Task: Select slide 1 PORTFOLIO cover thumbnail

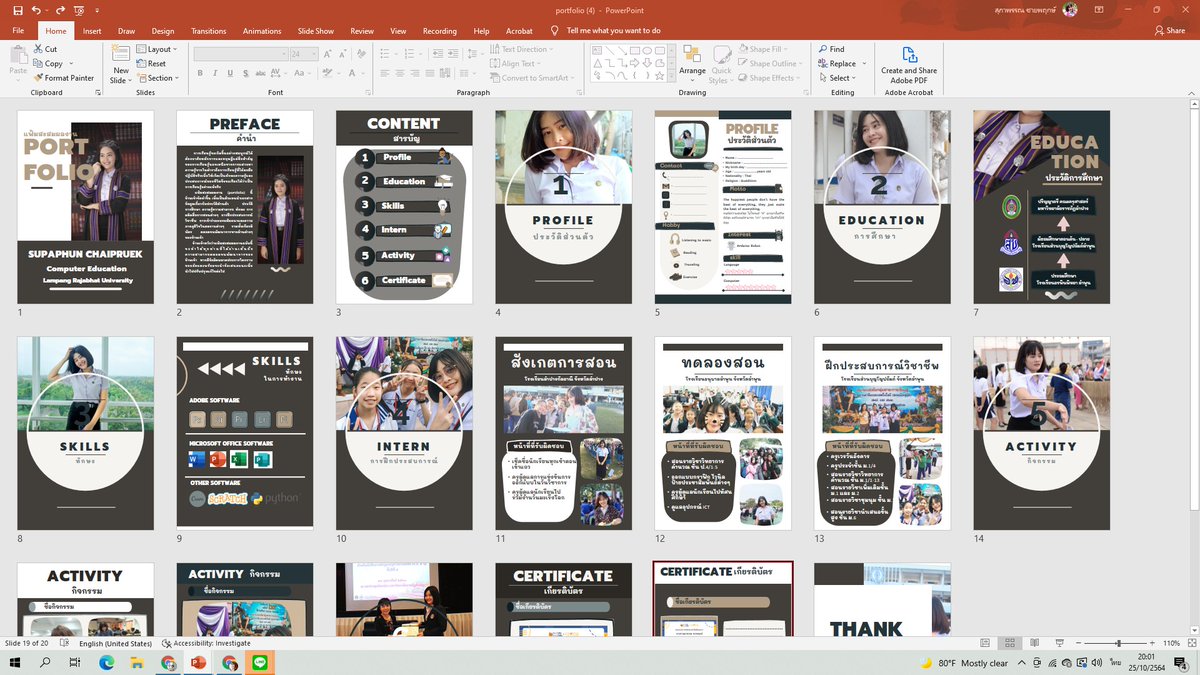Action: click(x=86, y=207)
